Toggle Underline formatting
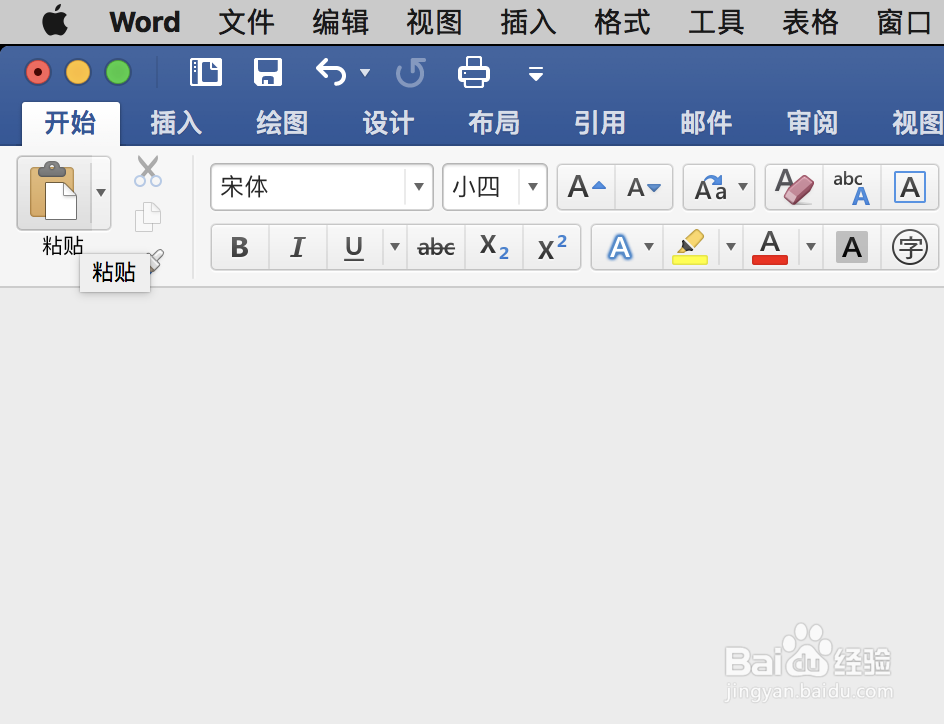The width and height of the screenshot is (944, 724). pos(354,247)
